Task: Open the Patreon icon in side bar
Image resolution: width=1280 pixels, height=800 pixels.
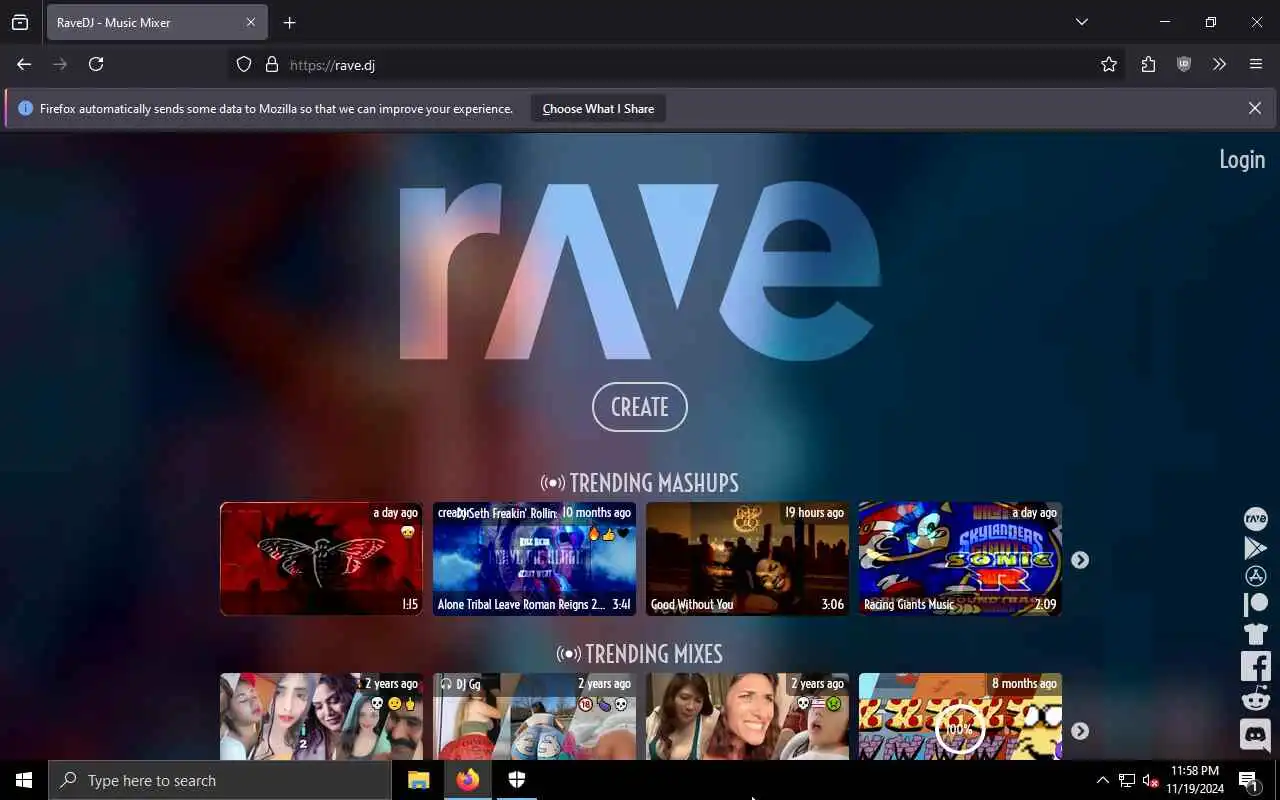Action: [1255, 604]
